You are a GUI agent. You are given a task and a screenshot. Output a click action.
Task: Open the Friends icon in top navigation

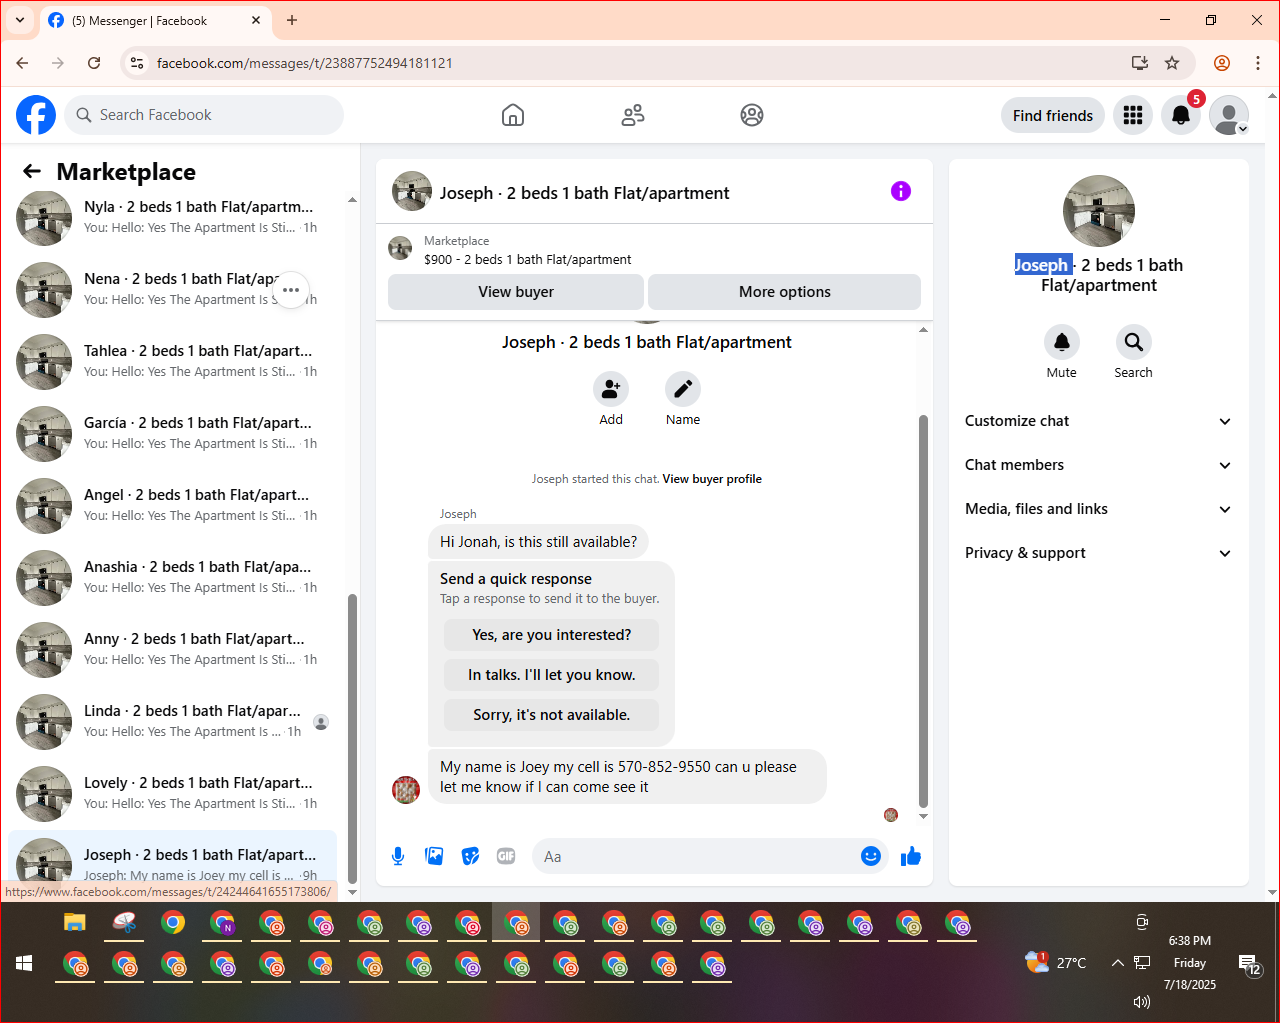point(633,115)
